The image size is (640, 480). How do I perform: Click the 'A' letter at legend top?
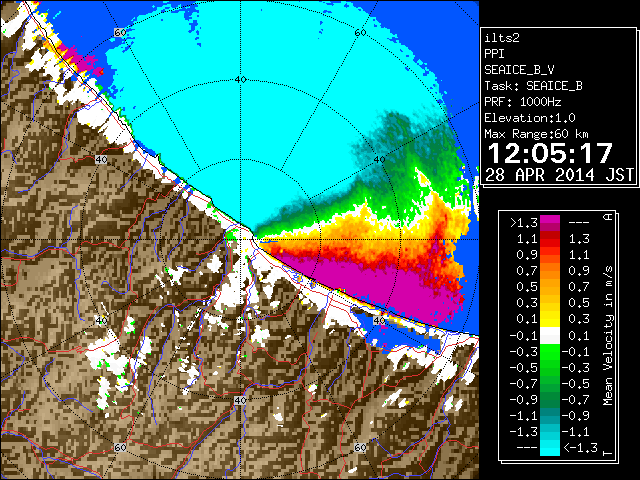click(608, 217)
